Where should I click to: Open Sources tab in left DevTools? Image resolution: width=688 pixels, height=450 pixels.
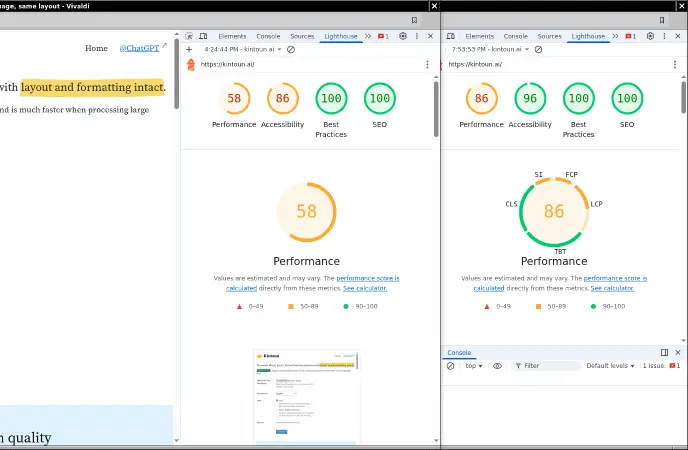[302, 36]
